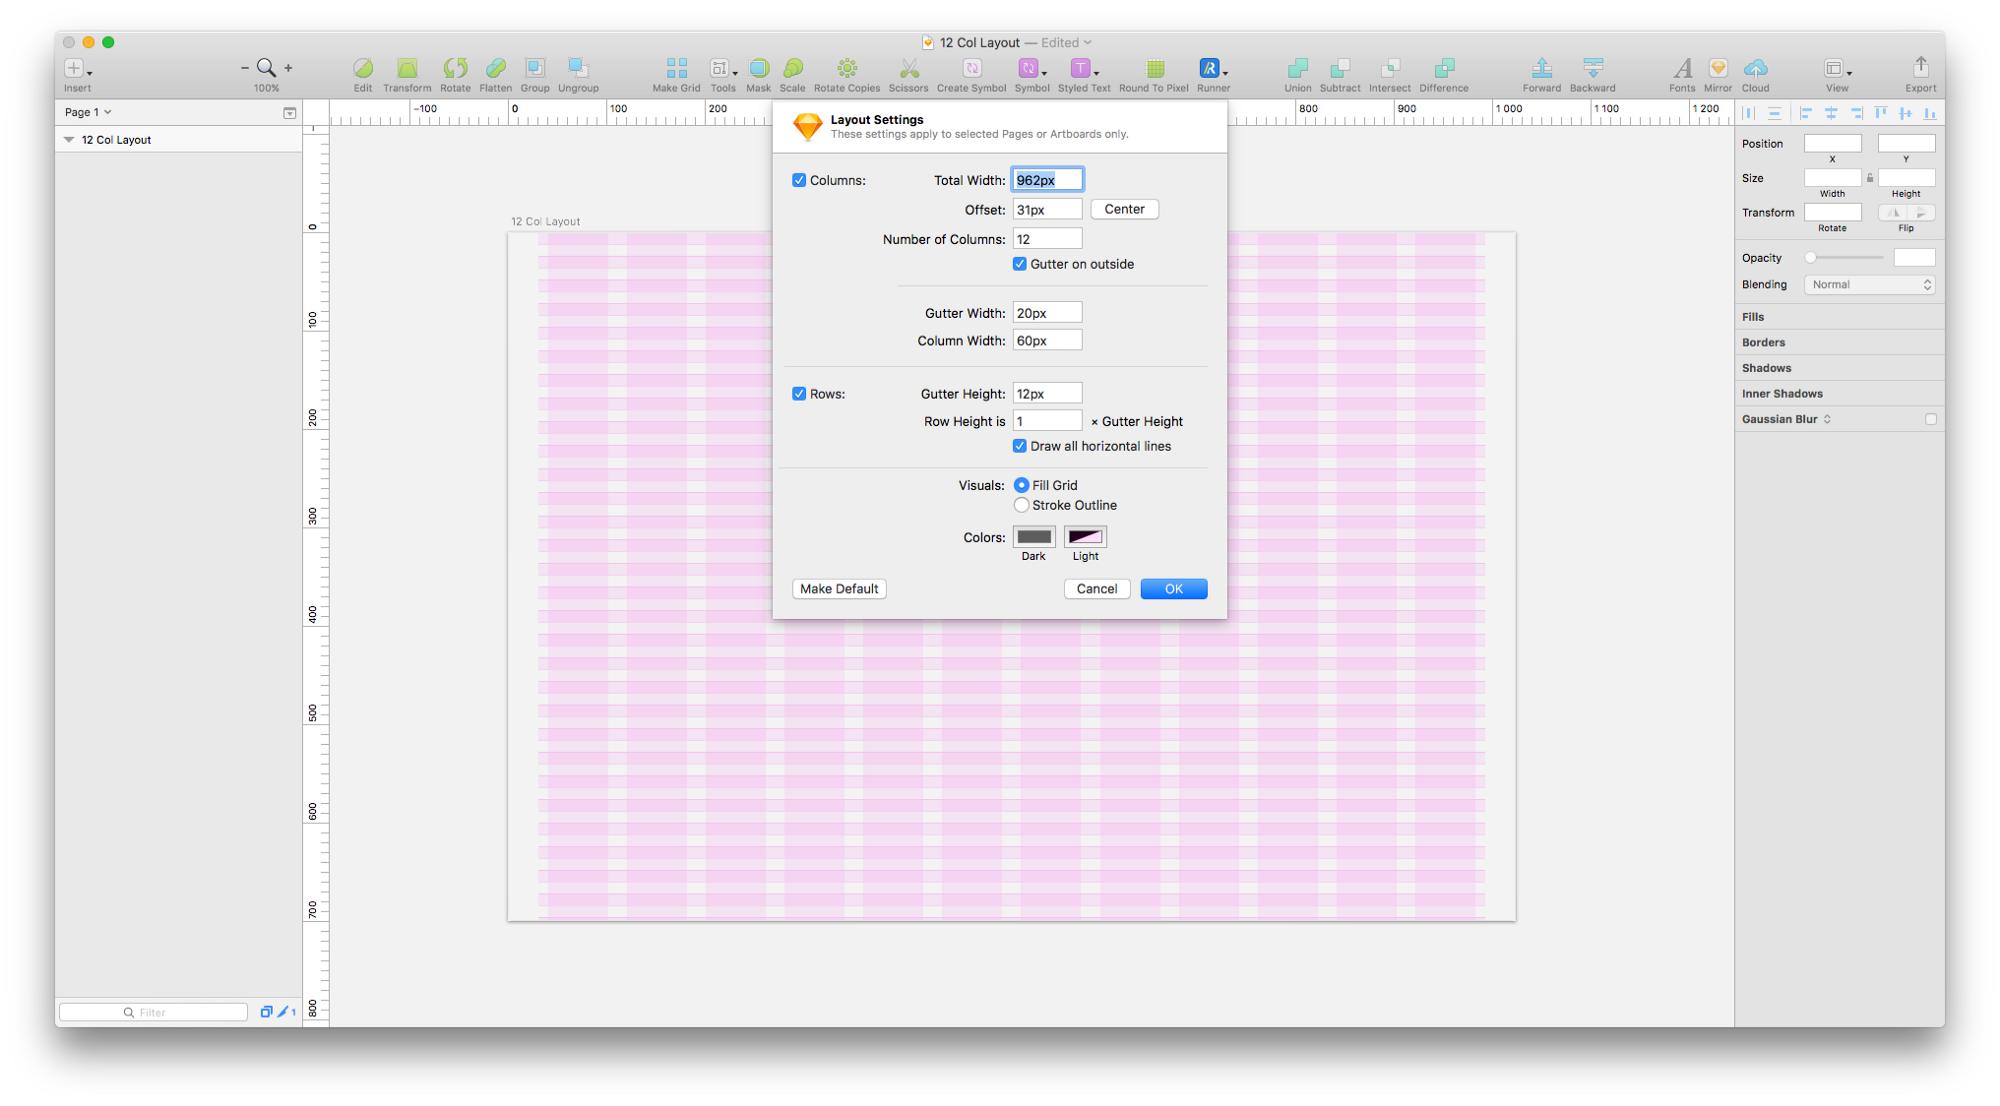Screen dimensions: 2000x1106
Task: Click the Round To Pixel icon
Action: (x=1154, y=68)
